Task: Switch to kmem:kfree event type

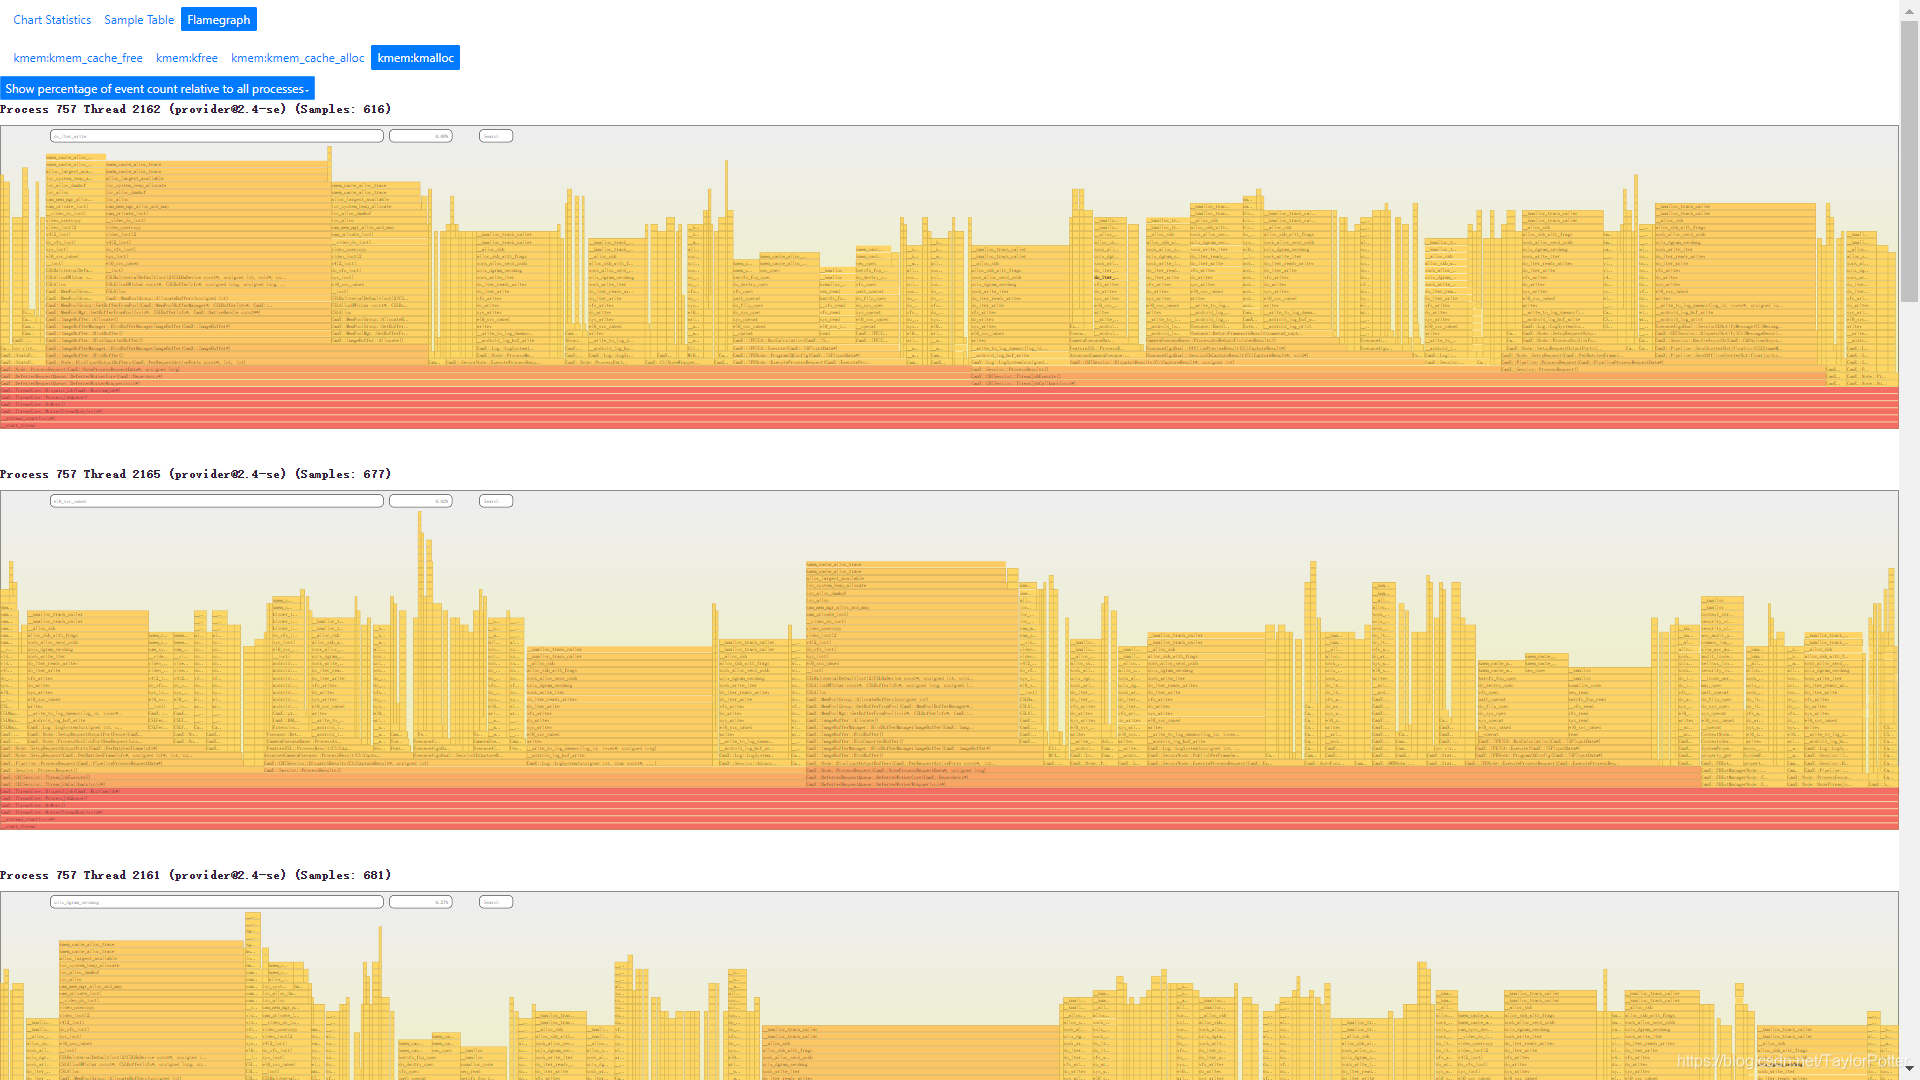Action: 187,58
